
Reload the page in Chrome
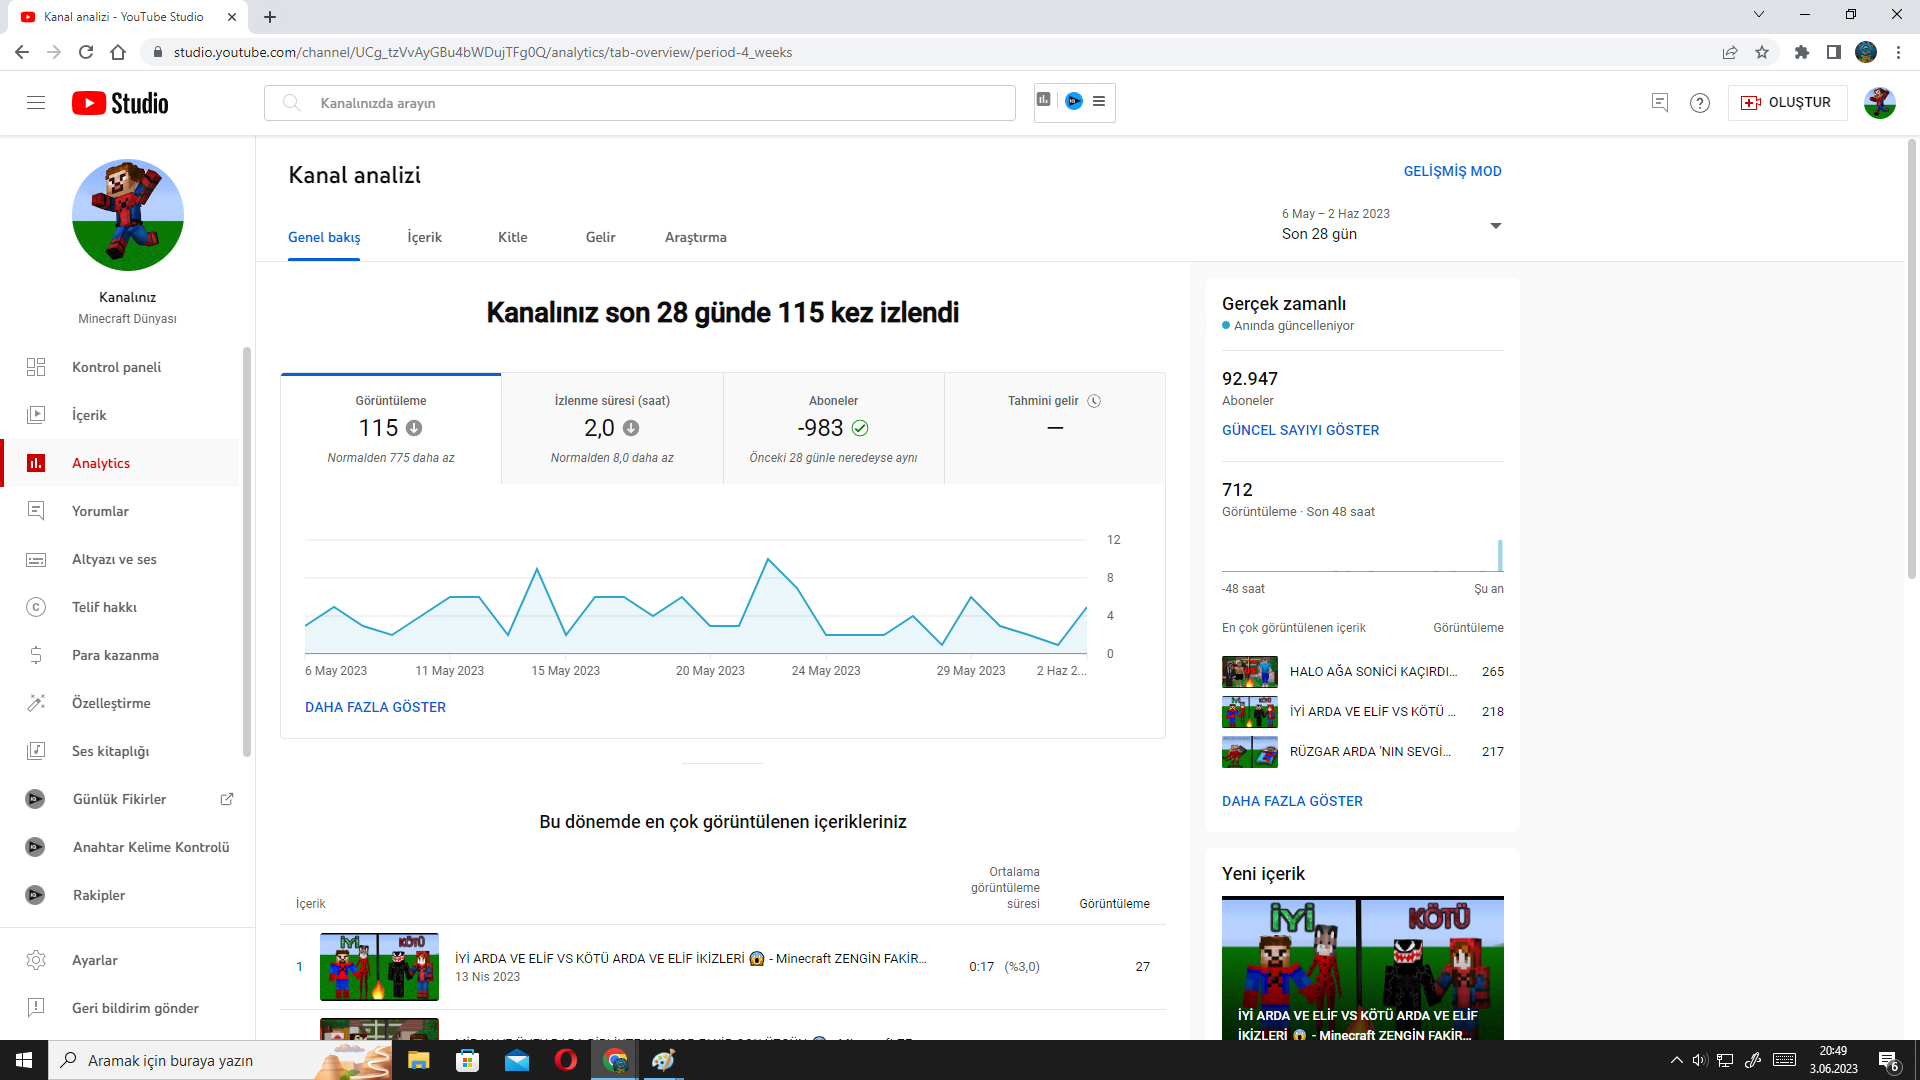point(86,52)
